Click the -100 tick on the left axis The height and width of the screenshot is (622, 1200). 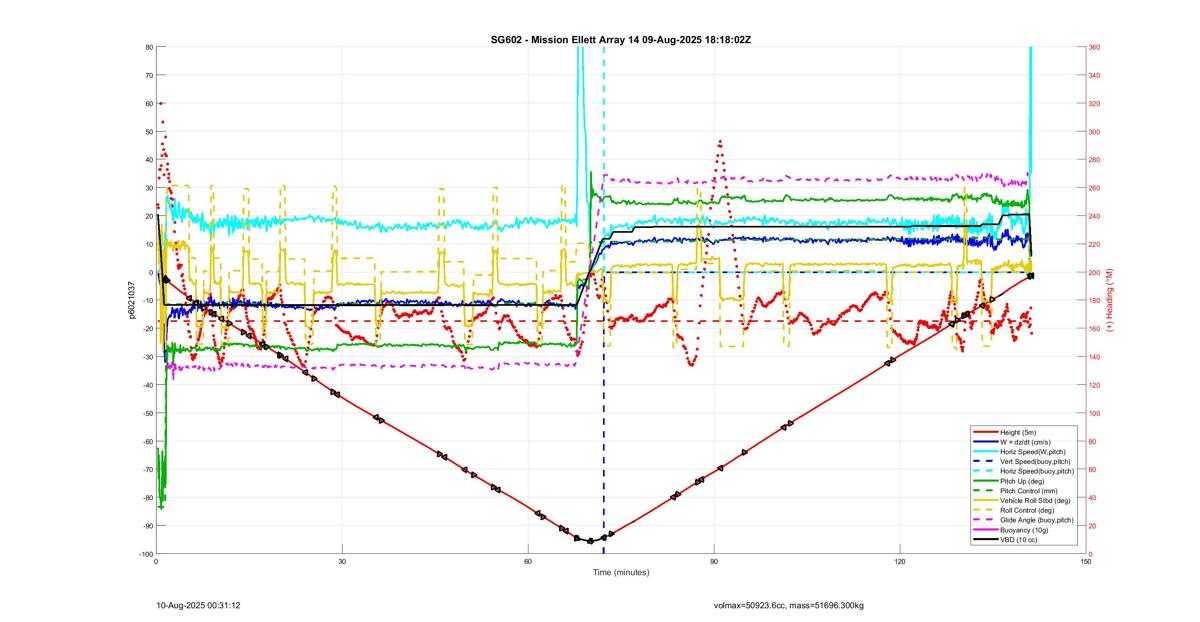(145, 554)
